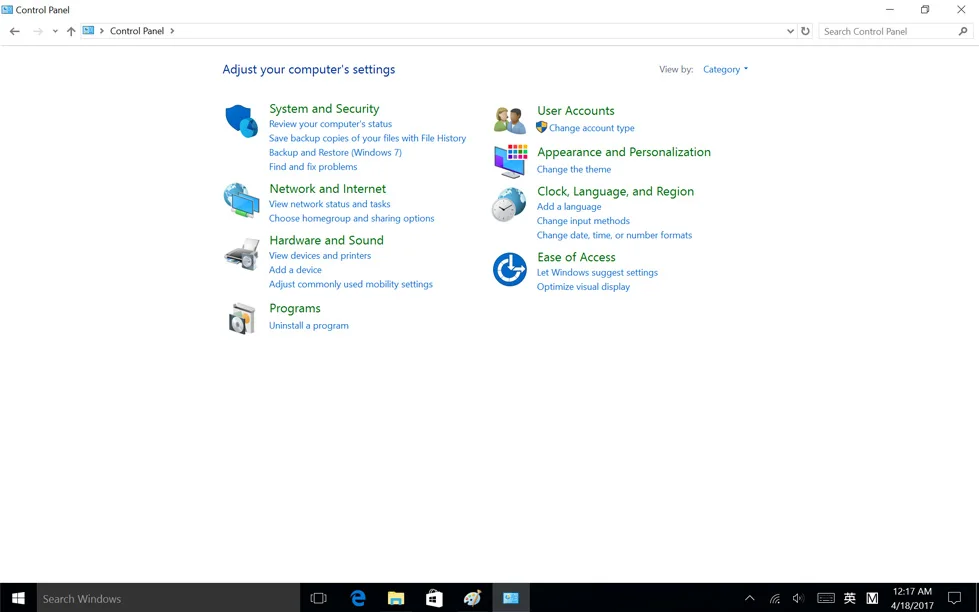
Task: Click Backup and Restore (Windows 7)
Action: (335, 152)
